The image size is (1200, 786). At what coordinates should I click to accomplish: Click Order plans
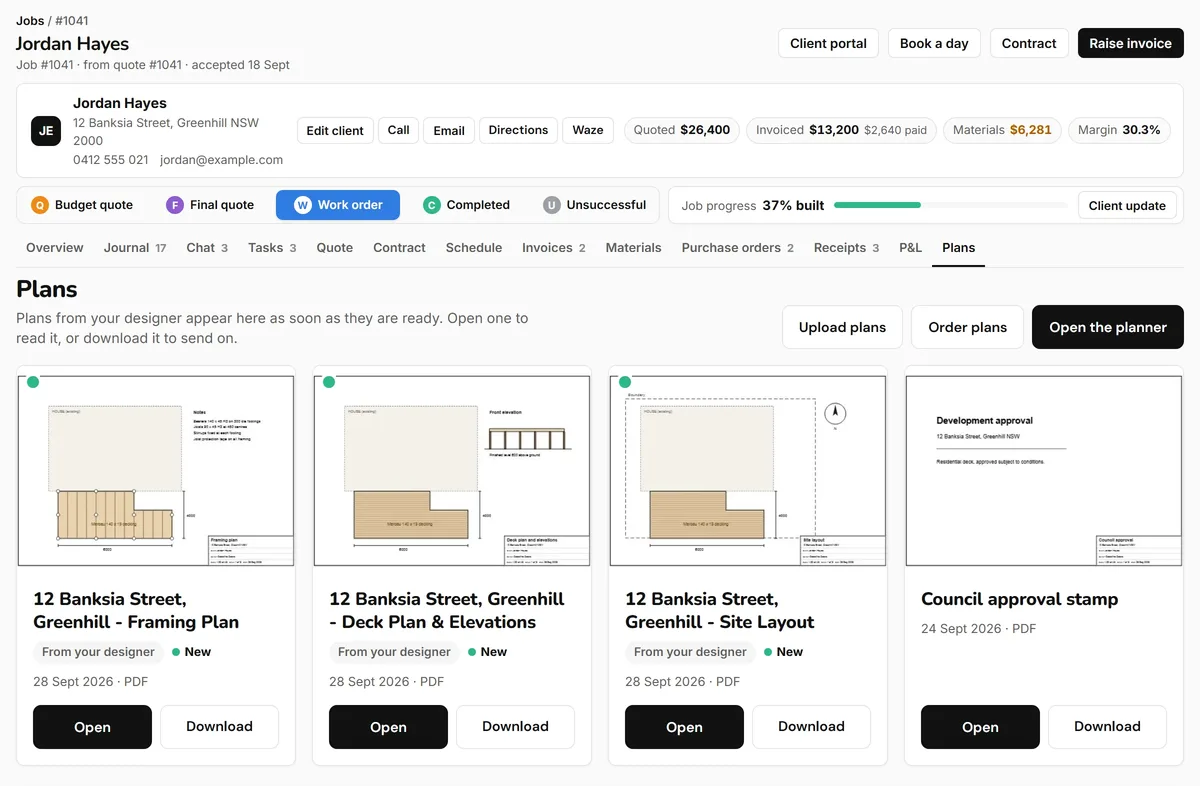click(x=968, y=327)
